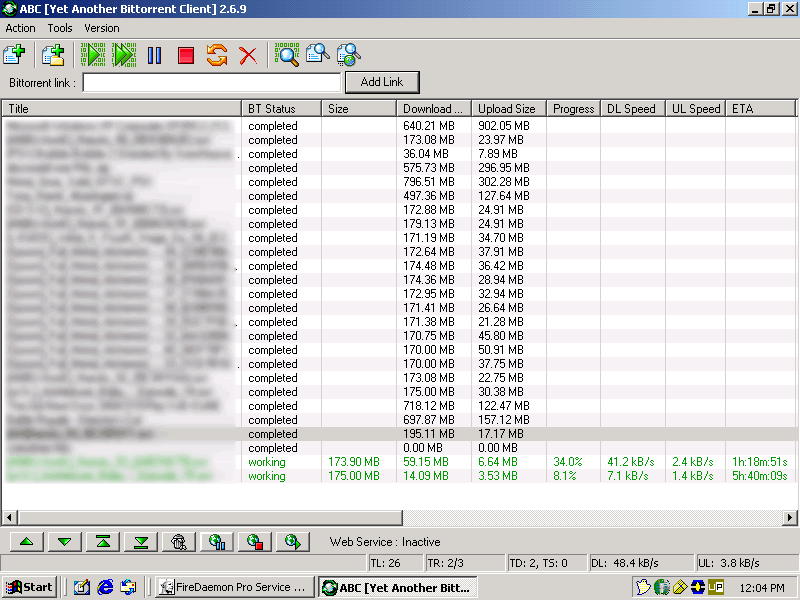Open the Version menu

(102, 28)
